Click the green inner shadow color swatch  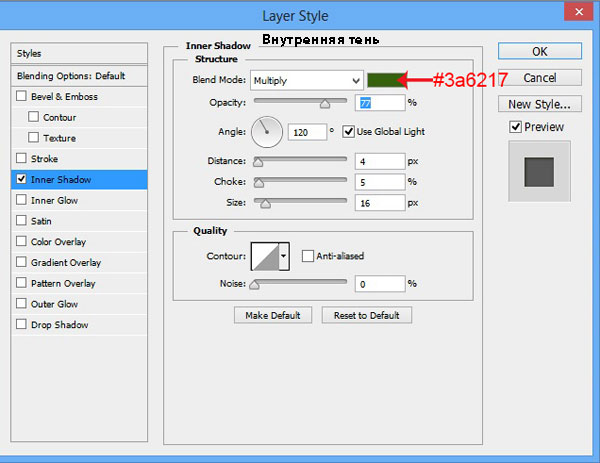pyautogui.click(x=385, y=80)
